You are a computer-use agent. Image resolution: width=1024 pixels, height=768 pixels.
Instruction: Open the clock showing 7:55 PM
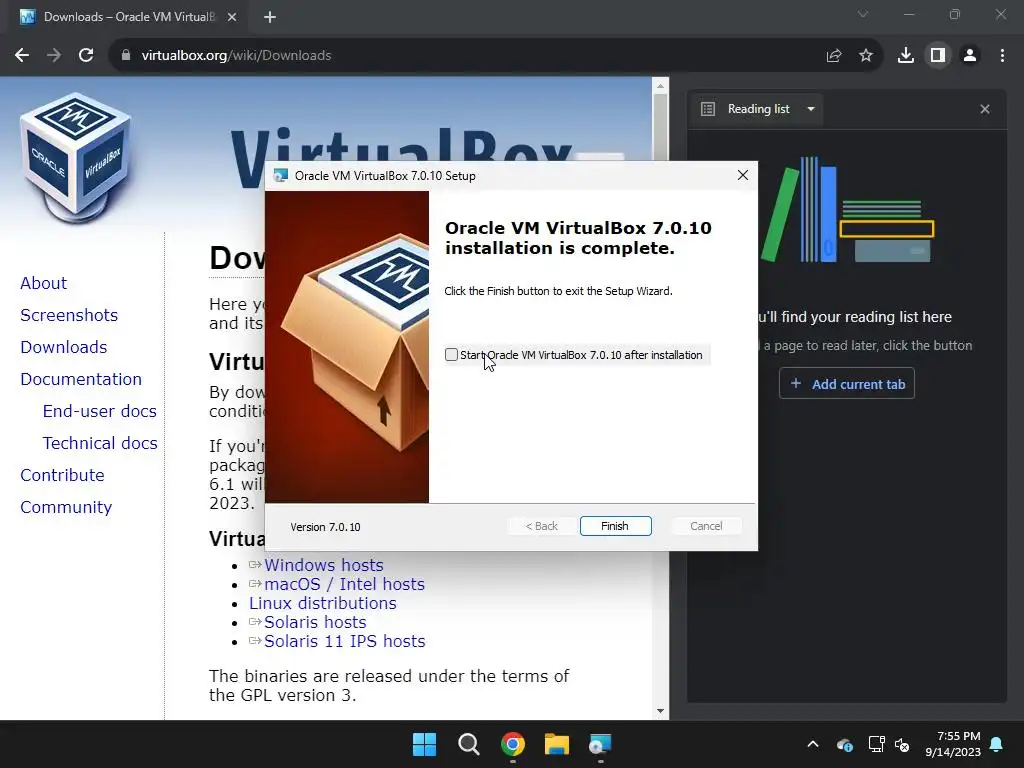click(953, 744)
